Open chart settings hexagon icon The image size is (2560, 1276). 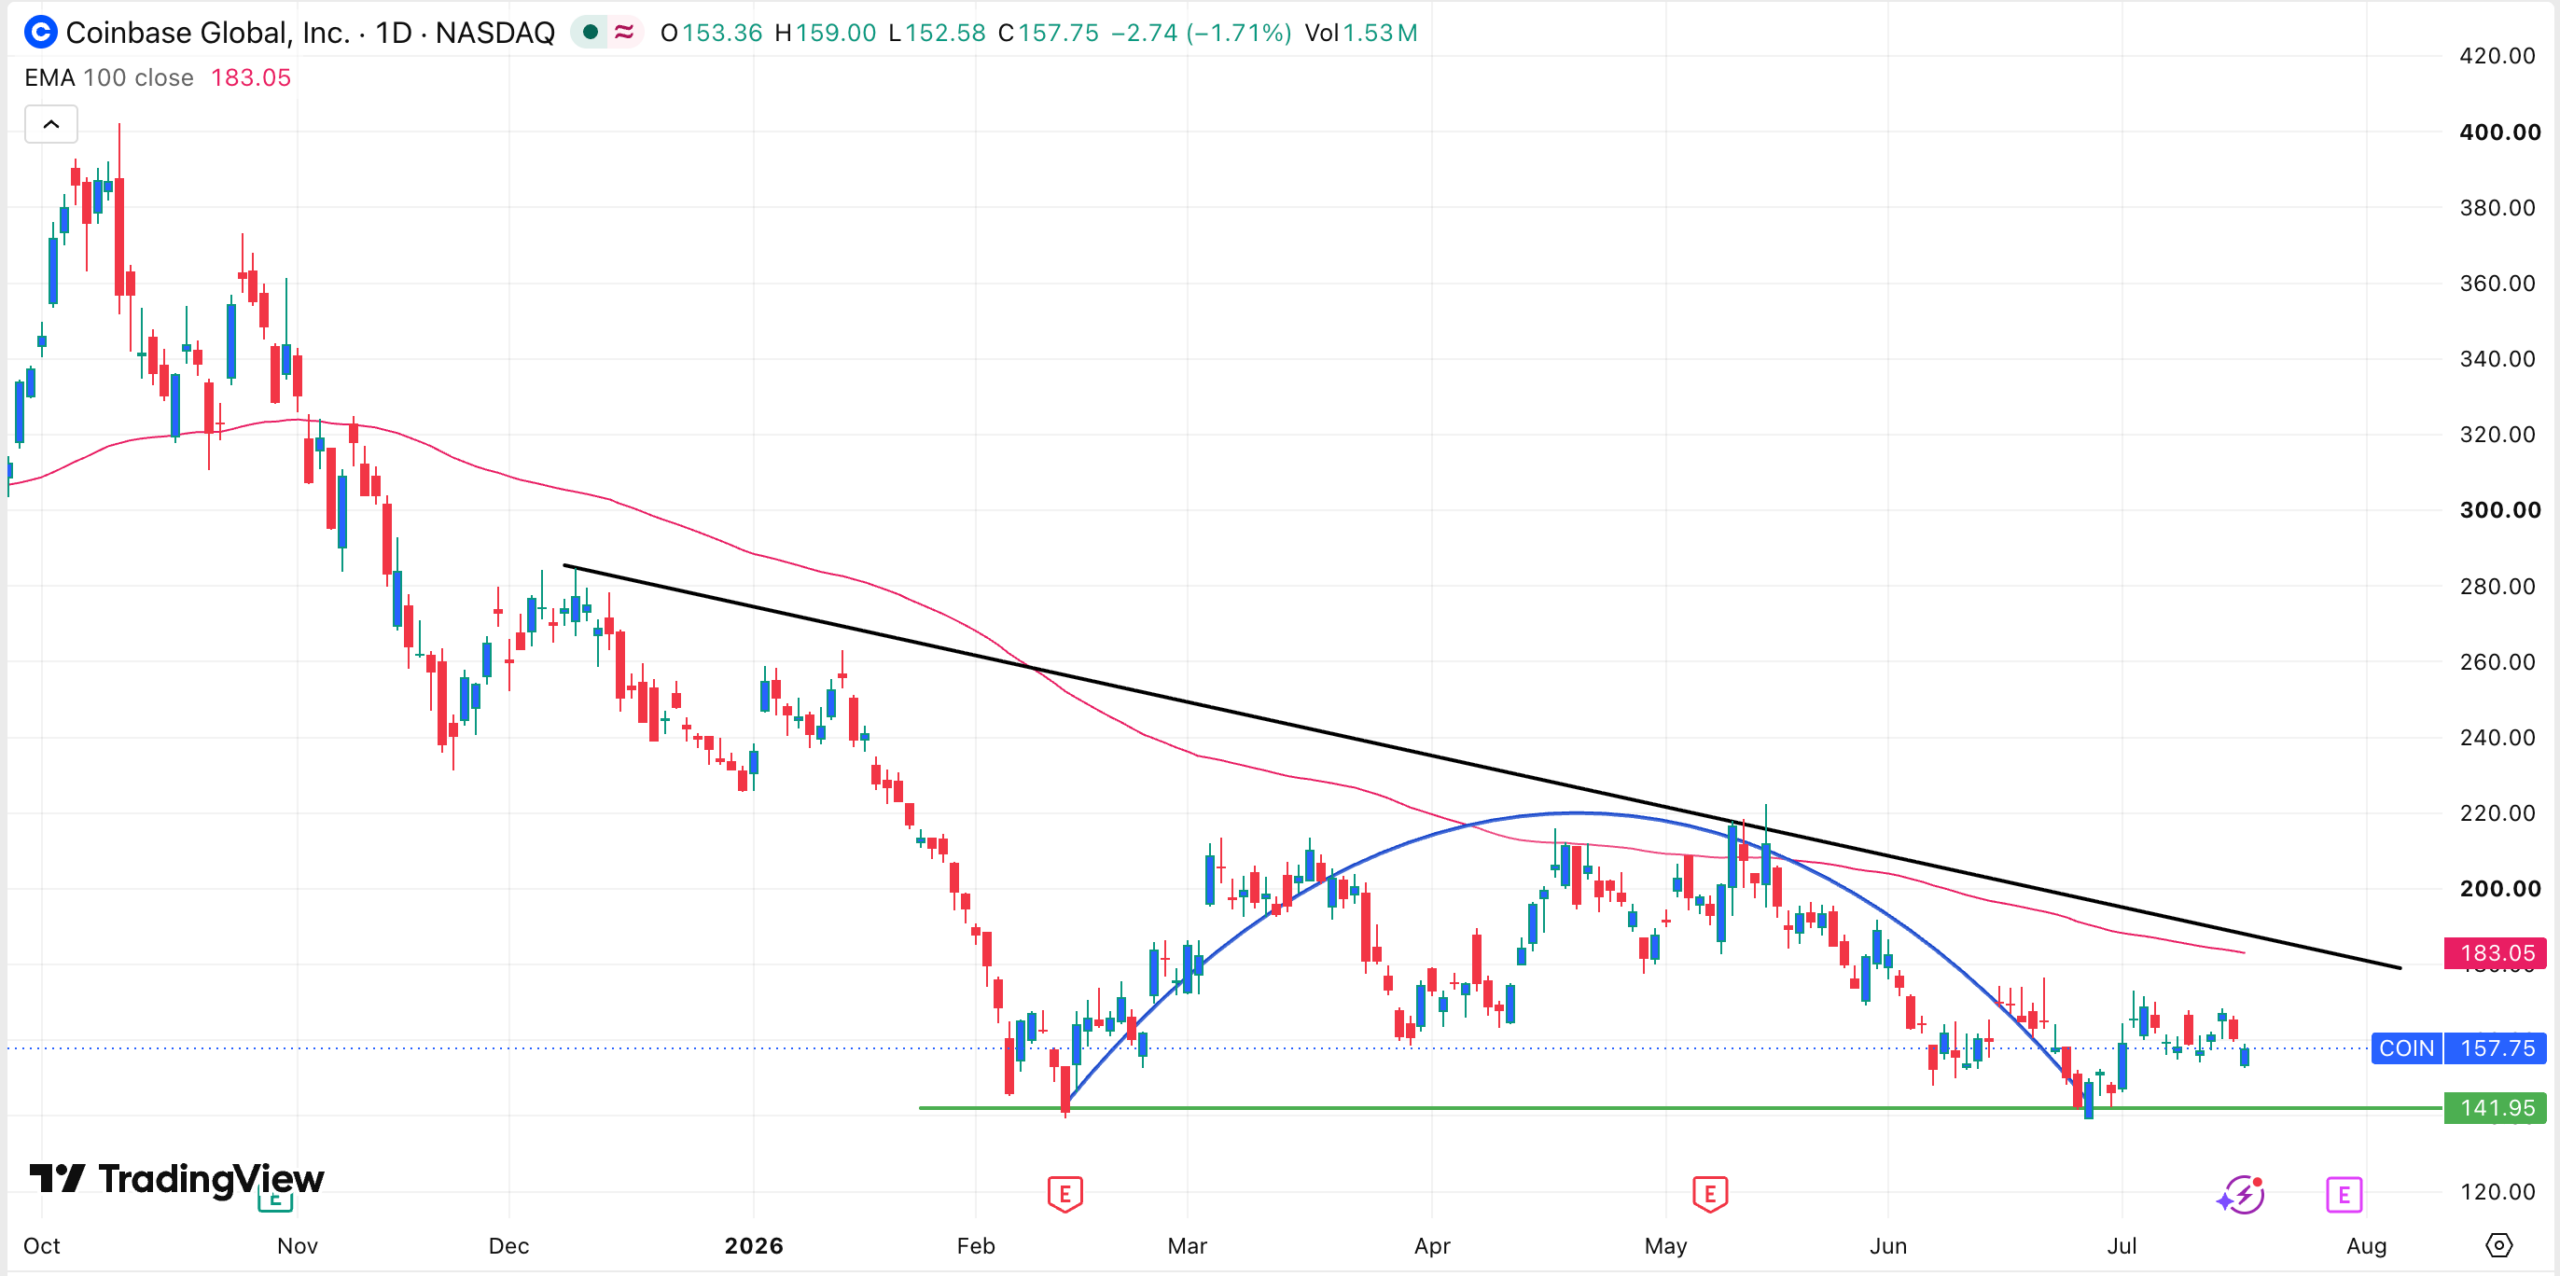click(x=2498, y=1245)
